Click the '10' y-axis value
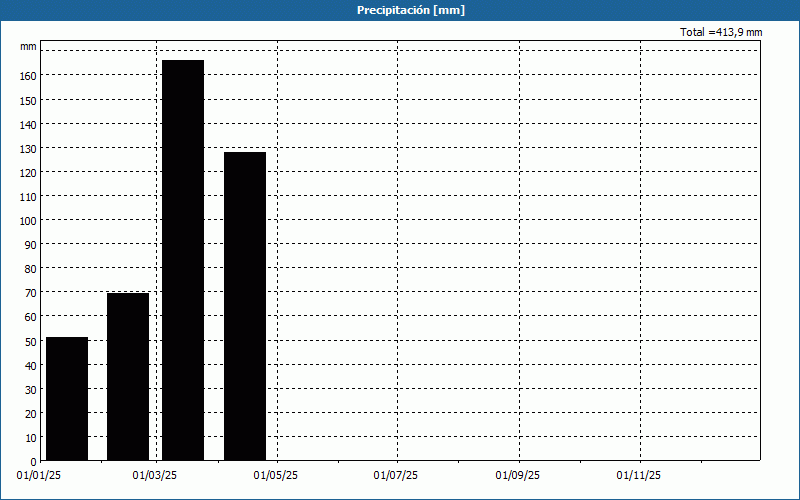This screenshot has width=800, height=500. coord(31,438)
